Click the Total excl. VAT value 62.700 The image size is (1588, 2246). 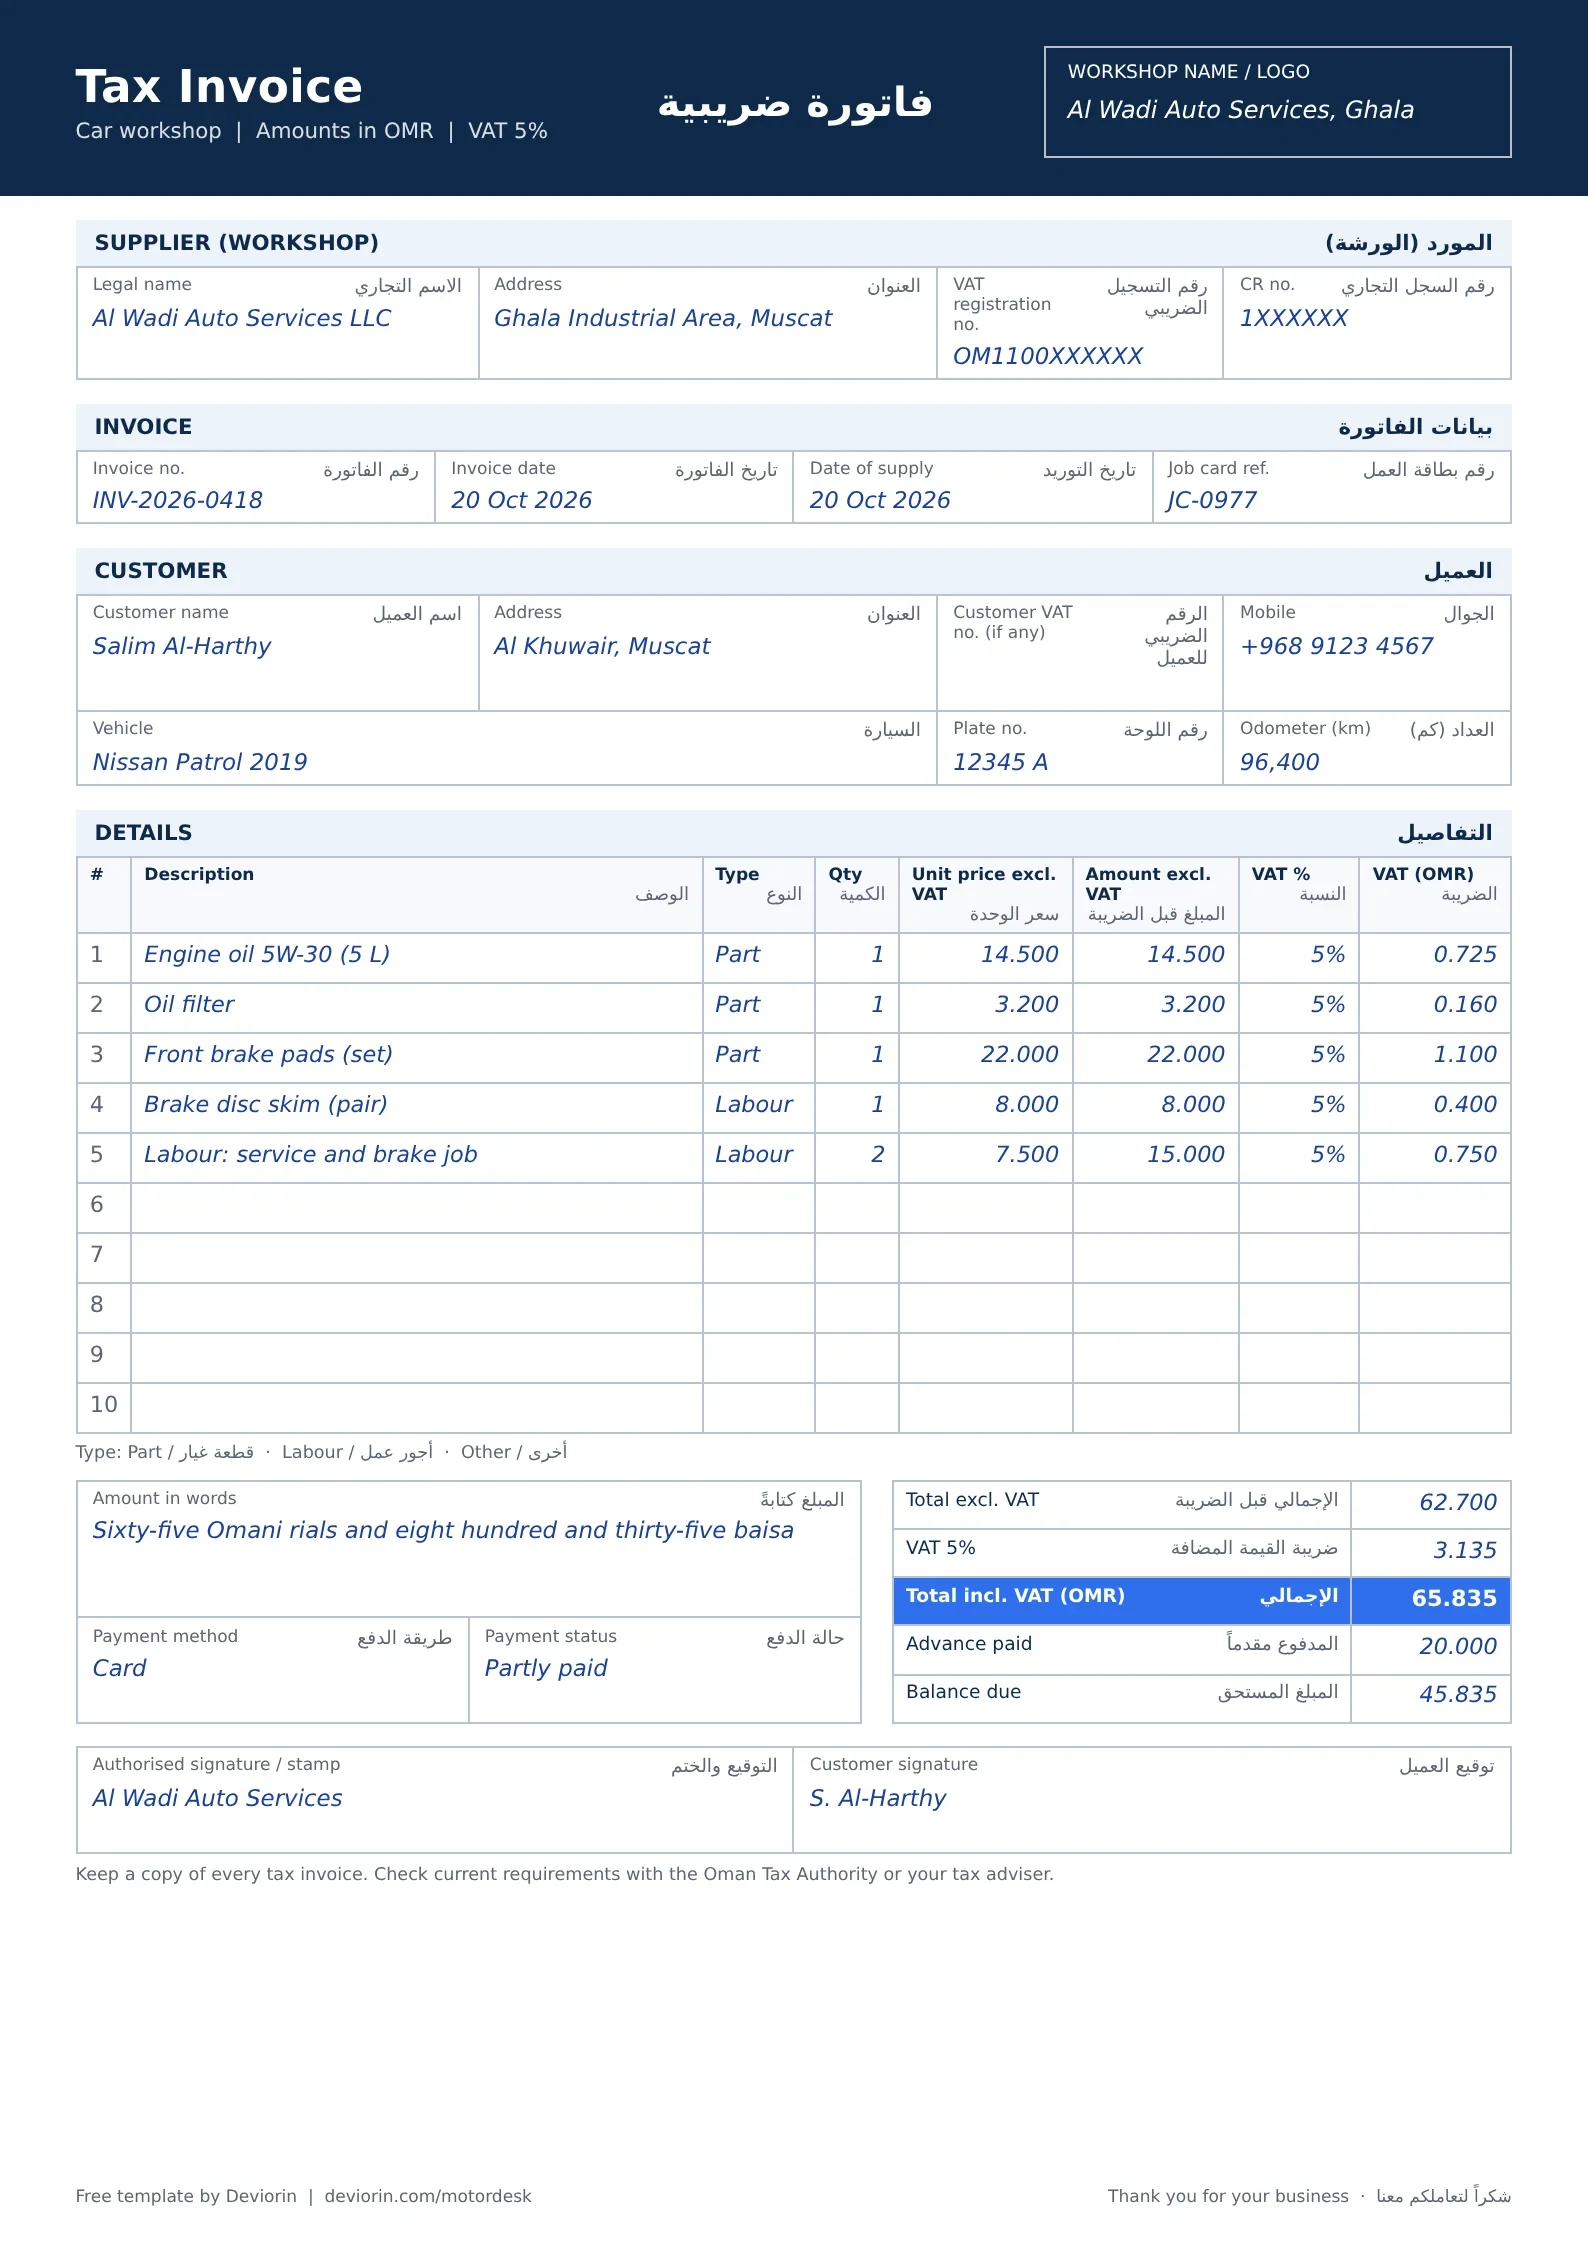point(1458,1502)
